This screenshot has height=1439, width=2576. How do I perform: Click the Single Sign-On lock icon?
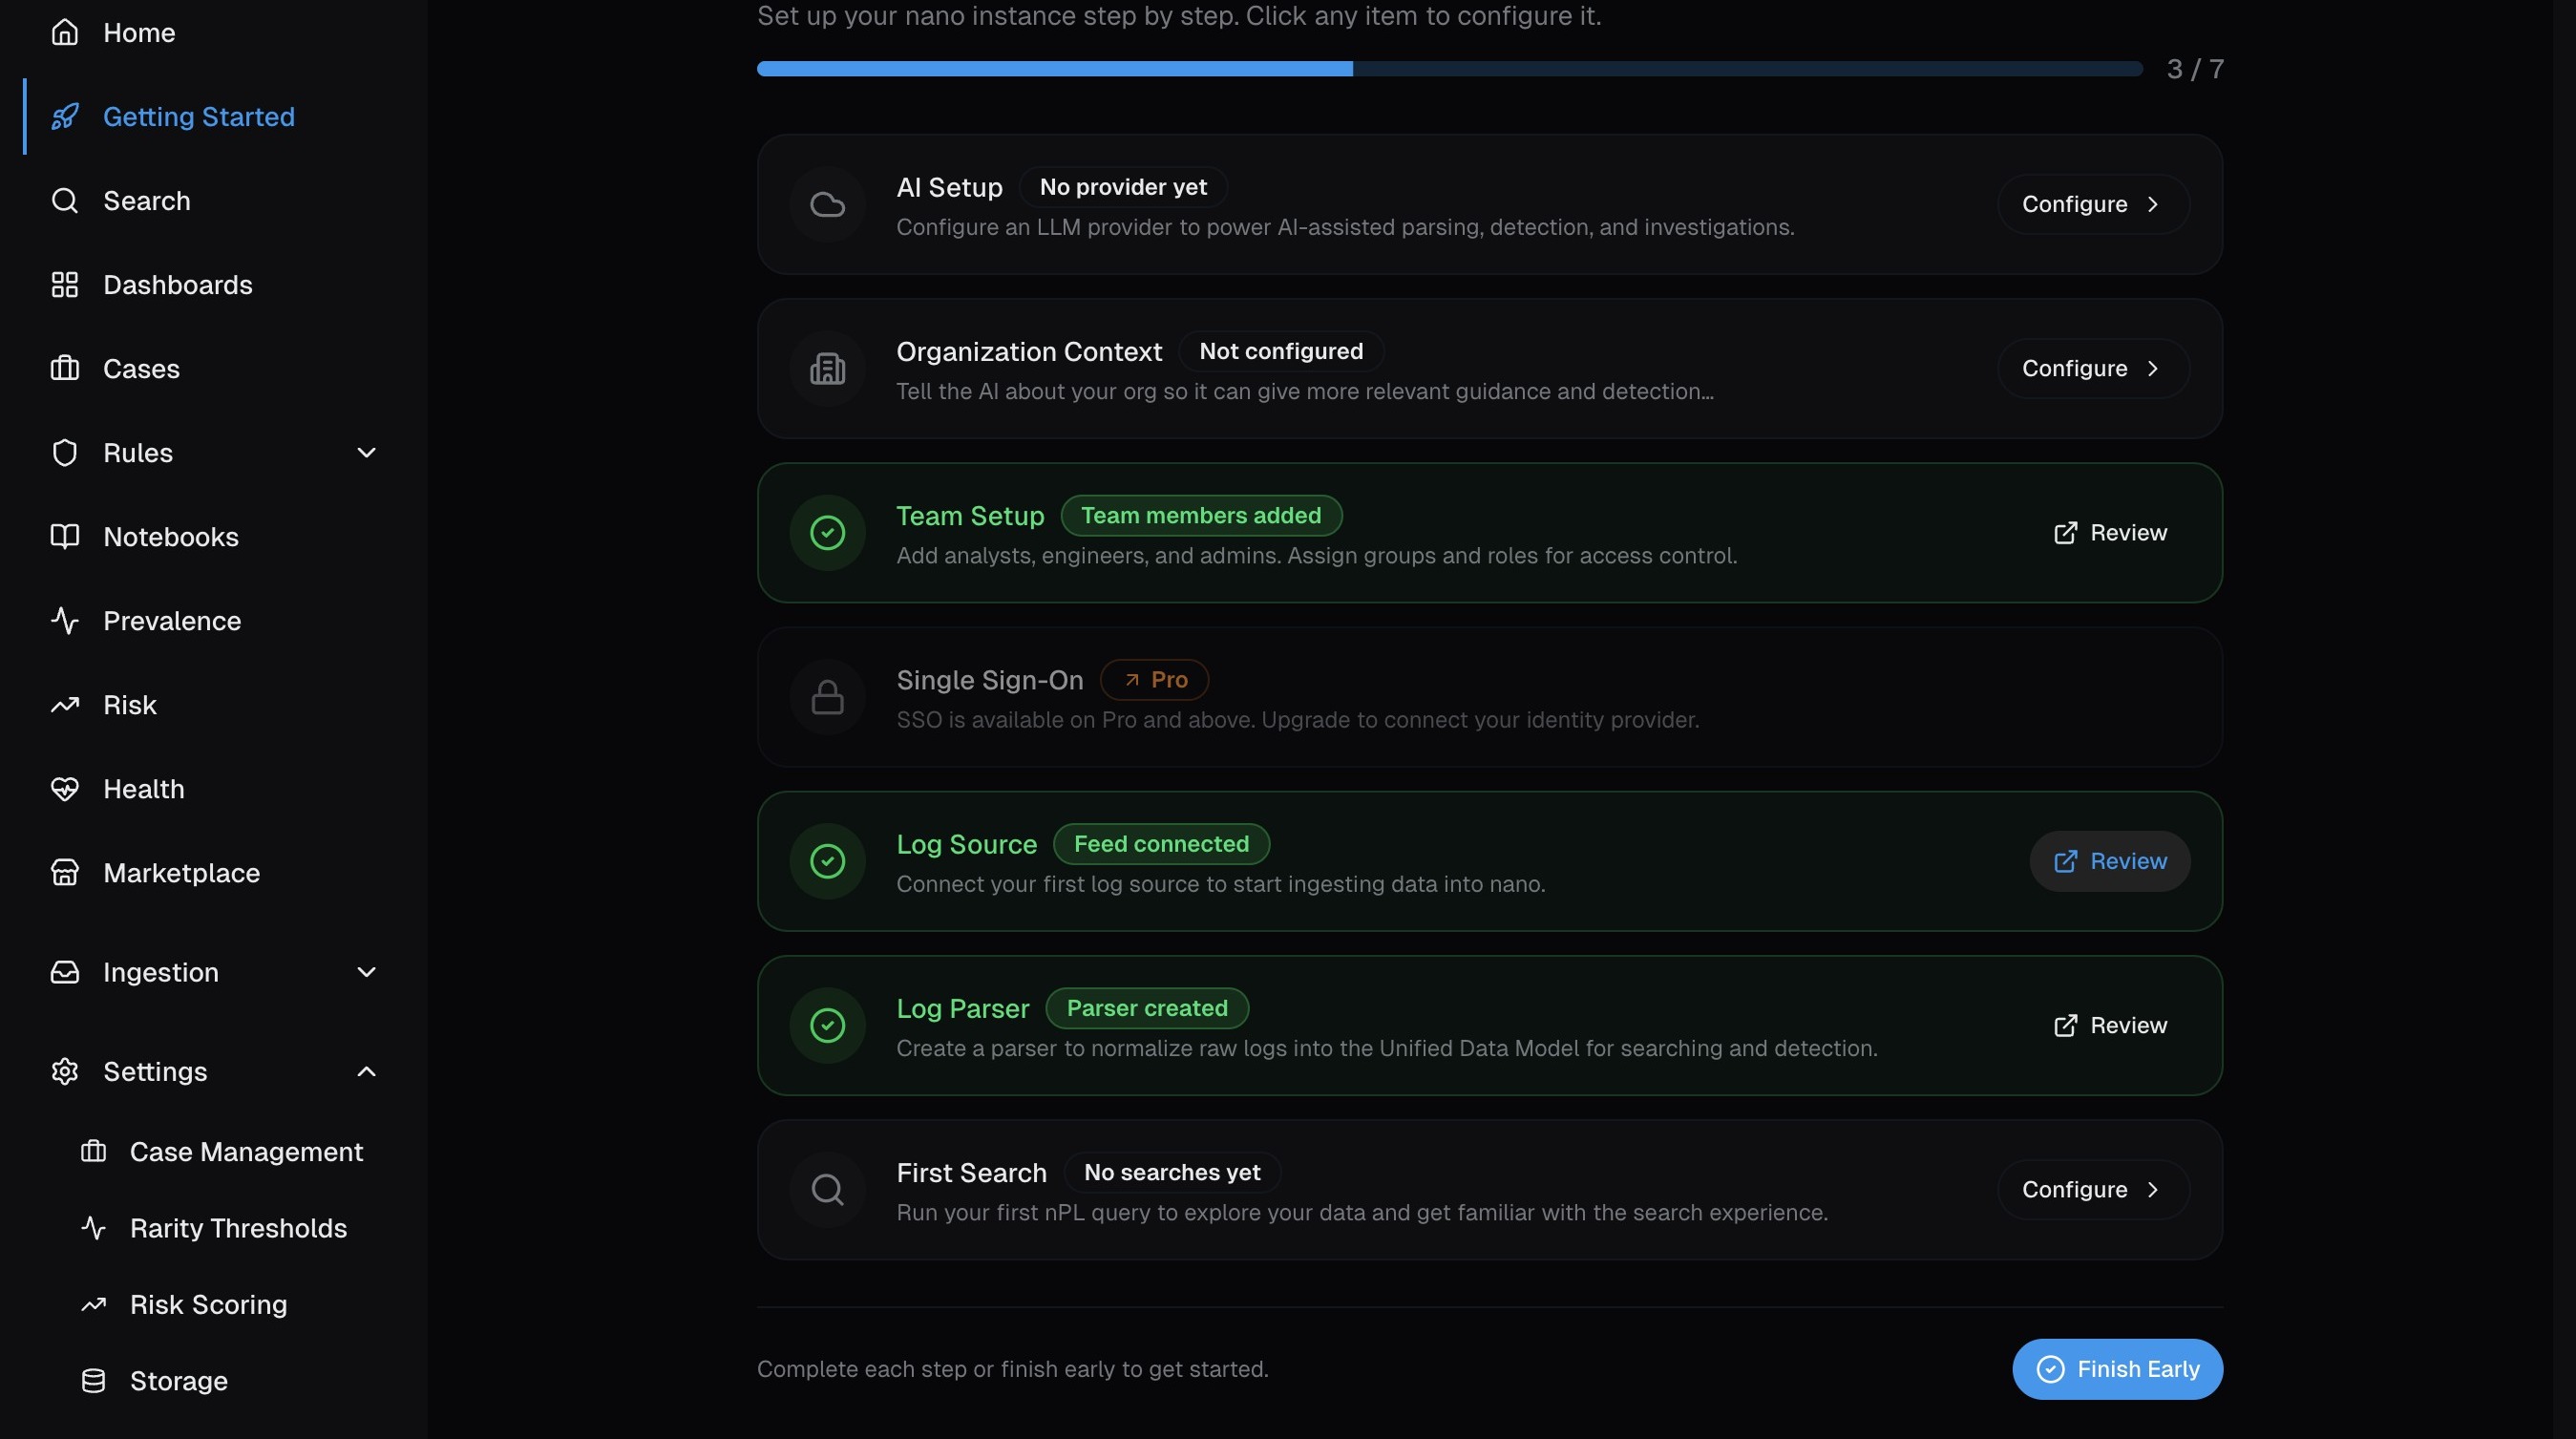827,697
